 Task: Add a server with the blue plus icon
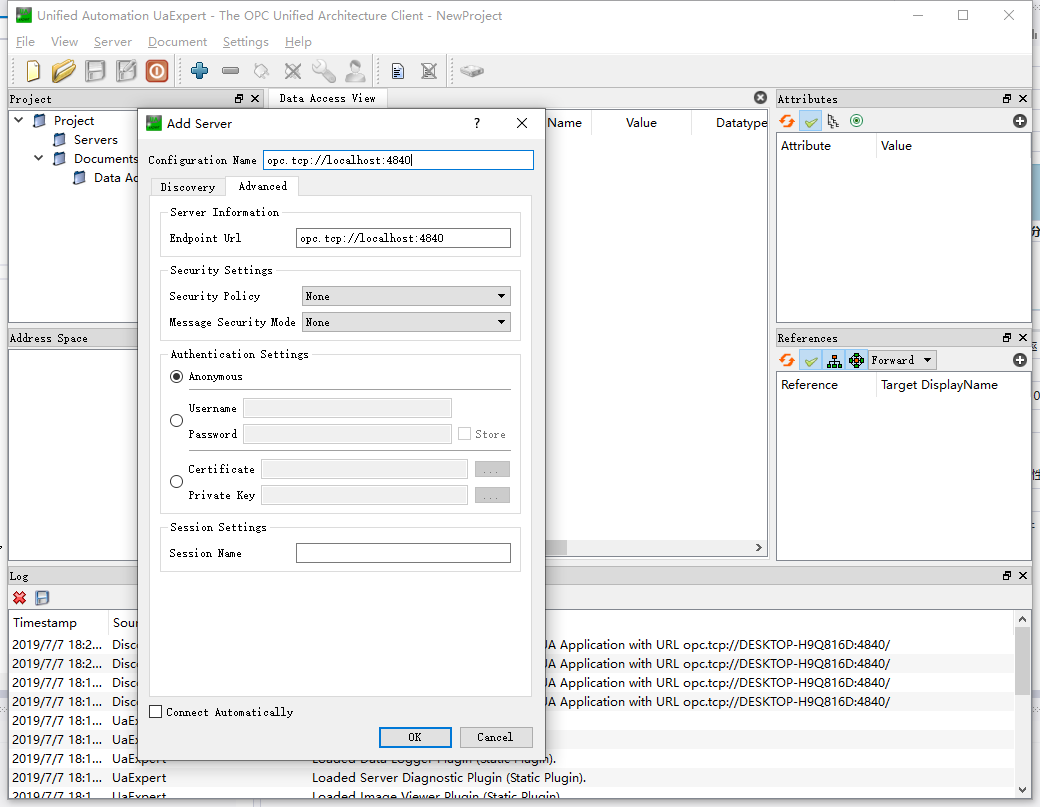(199, 70)
